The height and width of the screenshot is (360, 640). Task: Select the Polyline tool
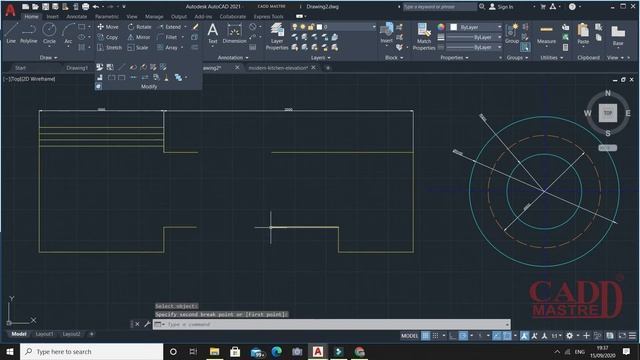29,33
